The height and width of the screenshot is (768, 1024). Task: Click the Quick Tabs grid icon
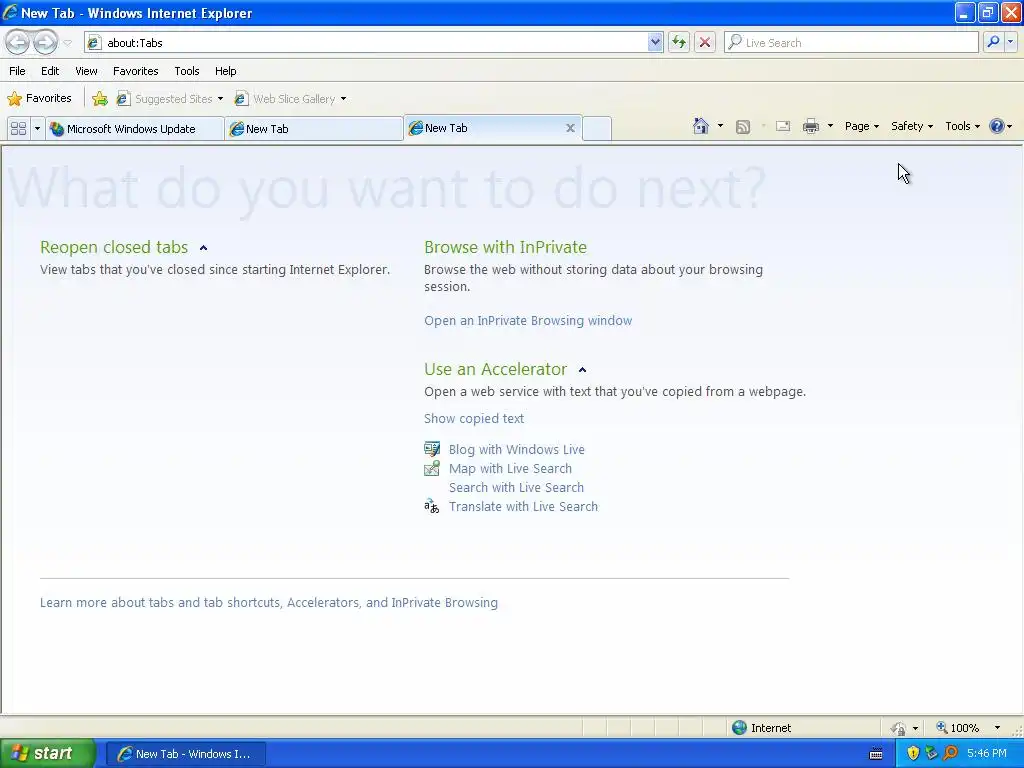tap(18, 129)
